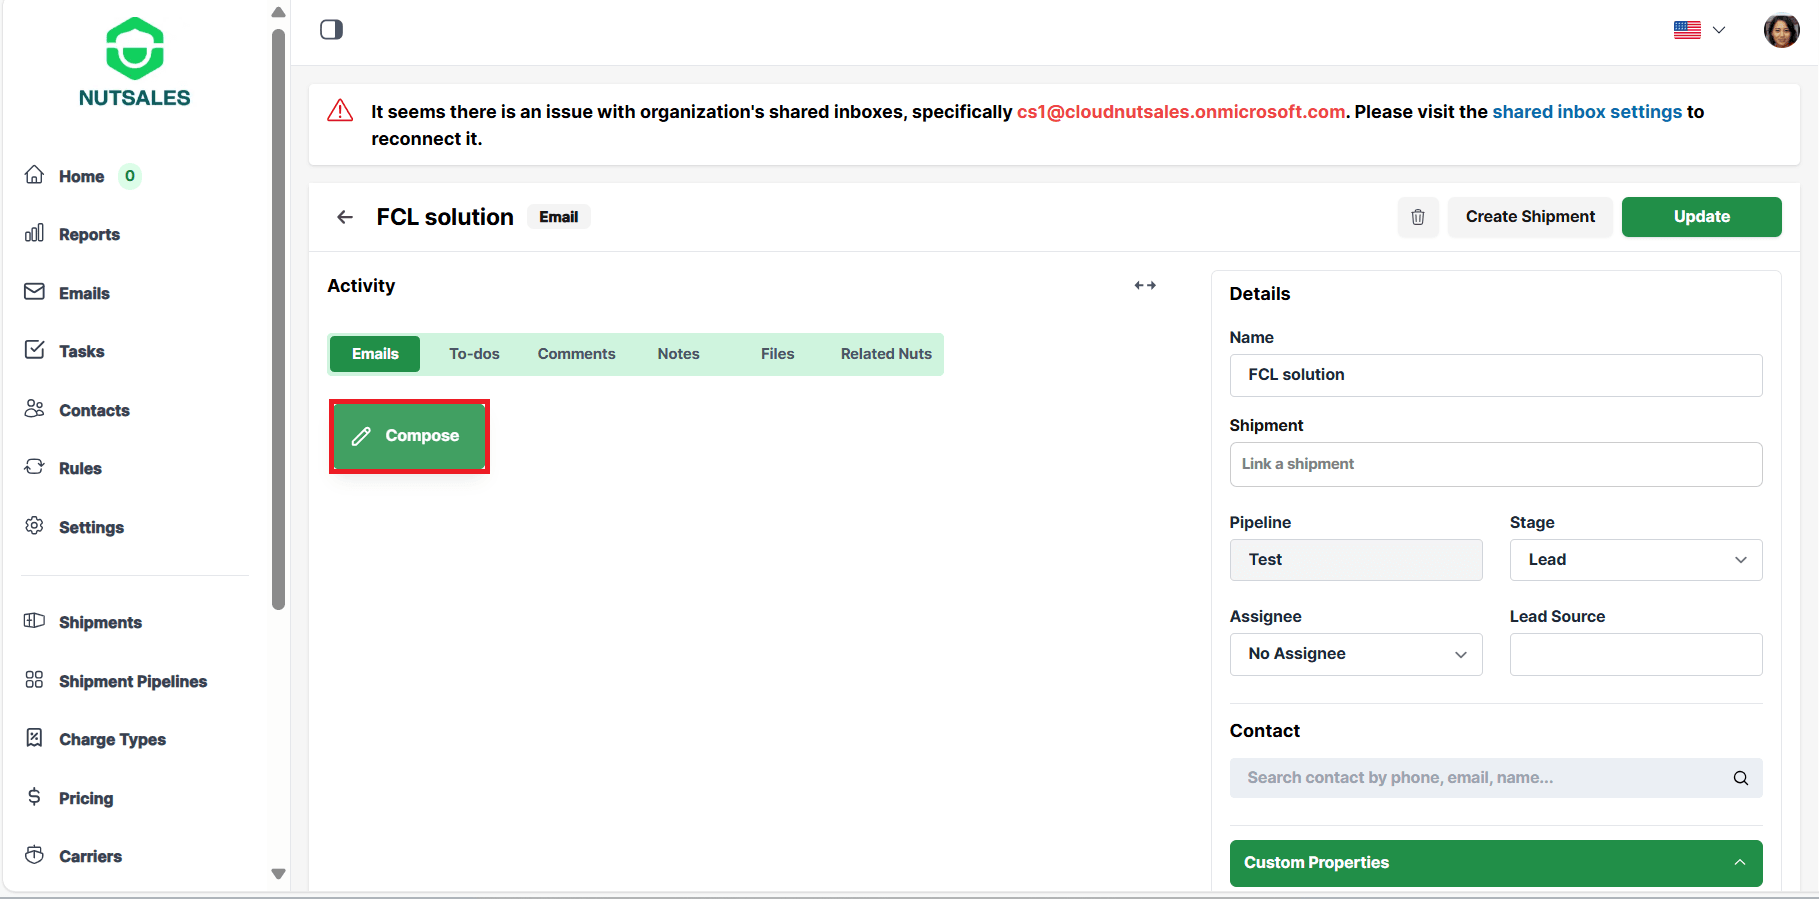The width and height of the screenshot is (1819, 899).
Task: Open the user avatar menu
Action: point(1782,30)
